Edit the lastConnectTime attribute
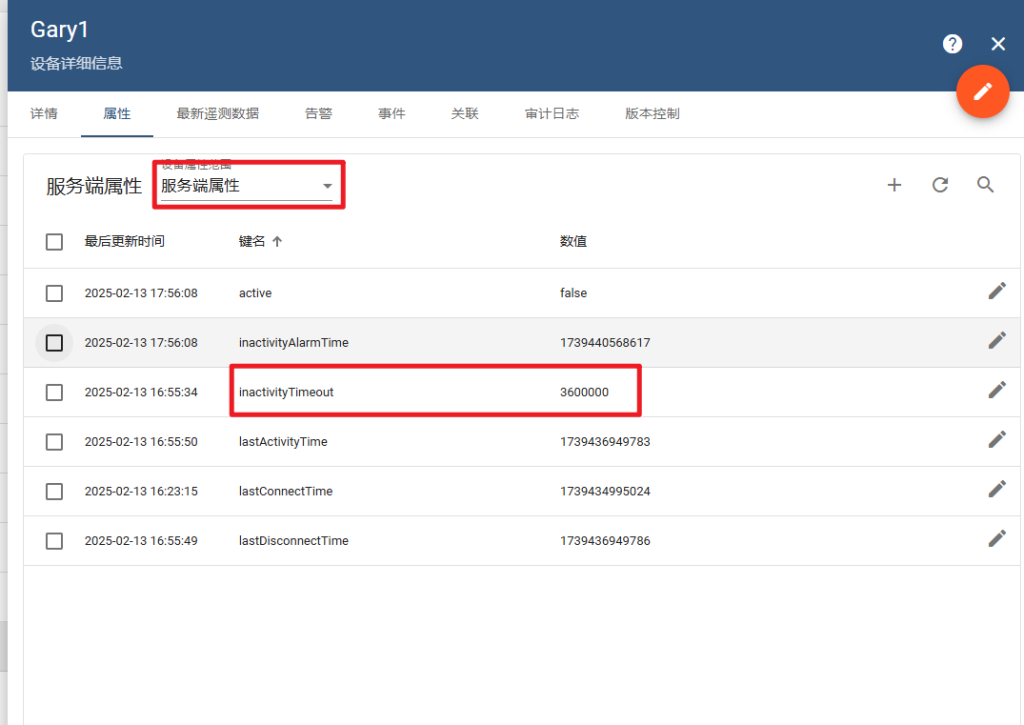Screen dimensions: 1024x725 click(x=997, y=489)
